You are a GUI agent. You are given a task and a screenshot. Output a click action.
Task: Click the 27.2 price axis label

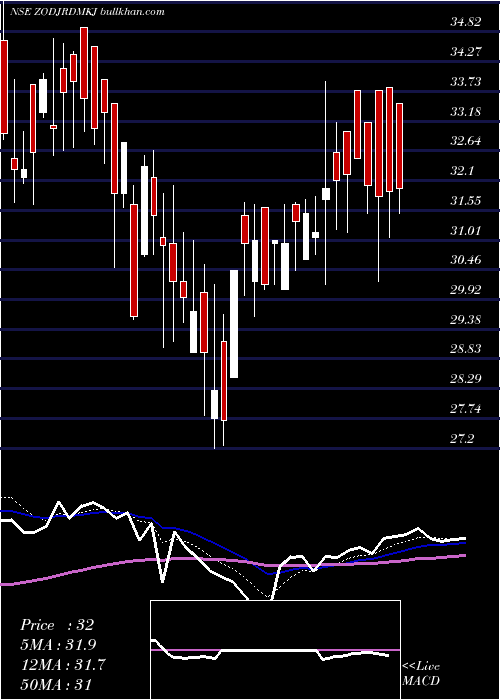click(x=462, y=439)
